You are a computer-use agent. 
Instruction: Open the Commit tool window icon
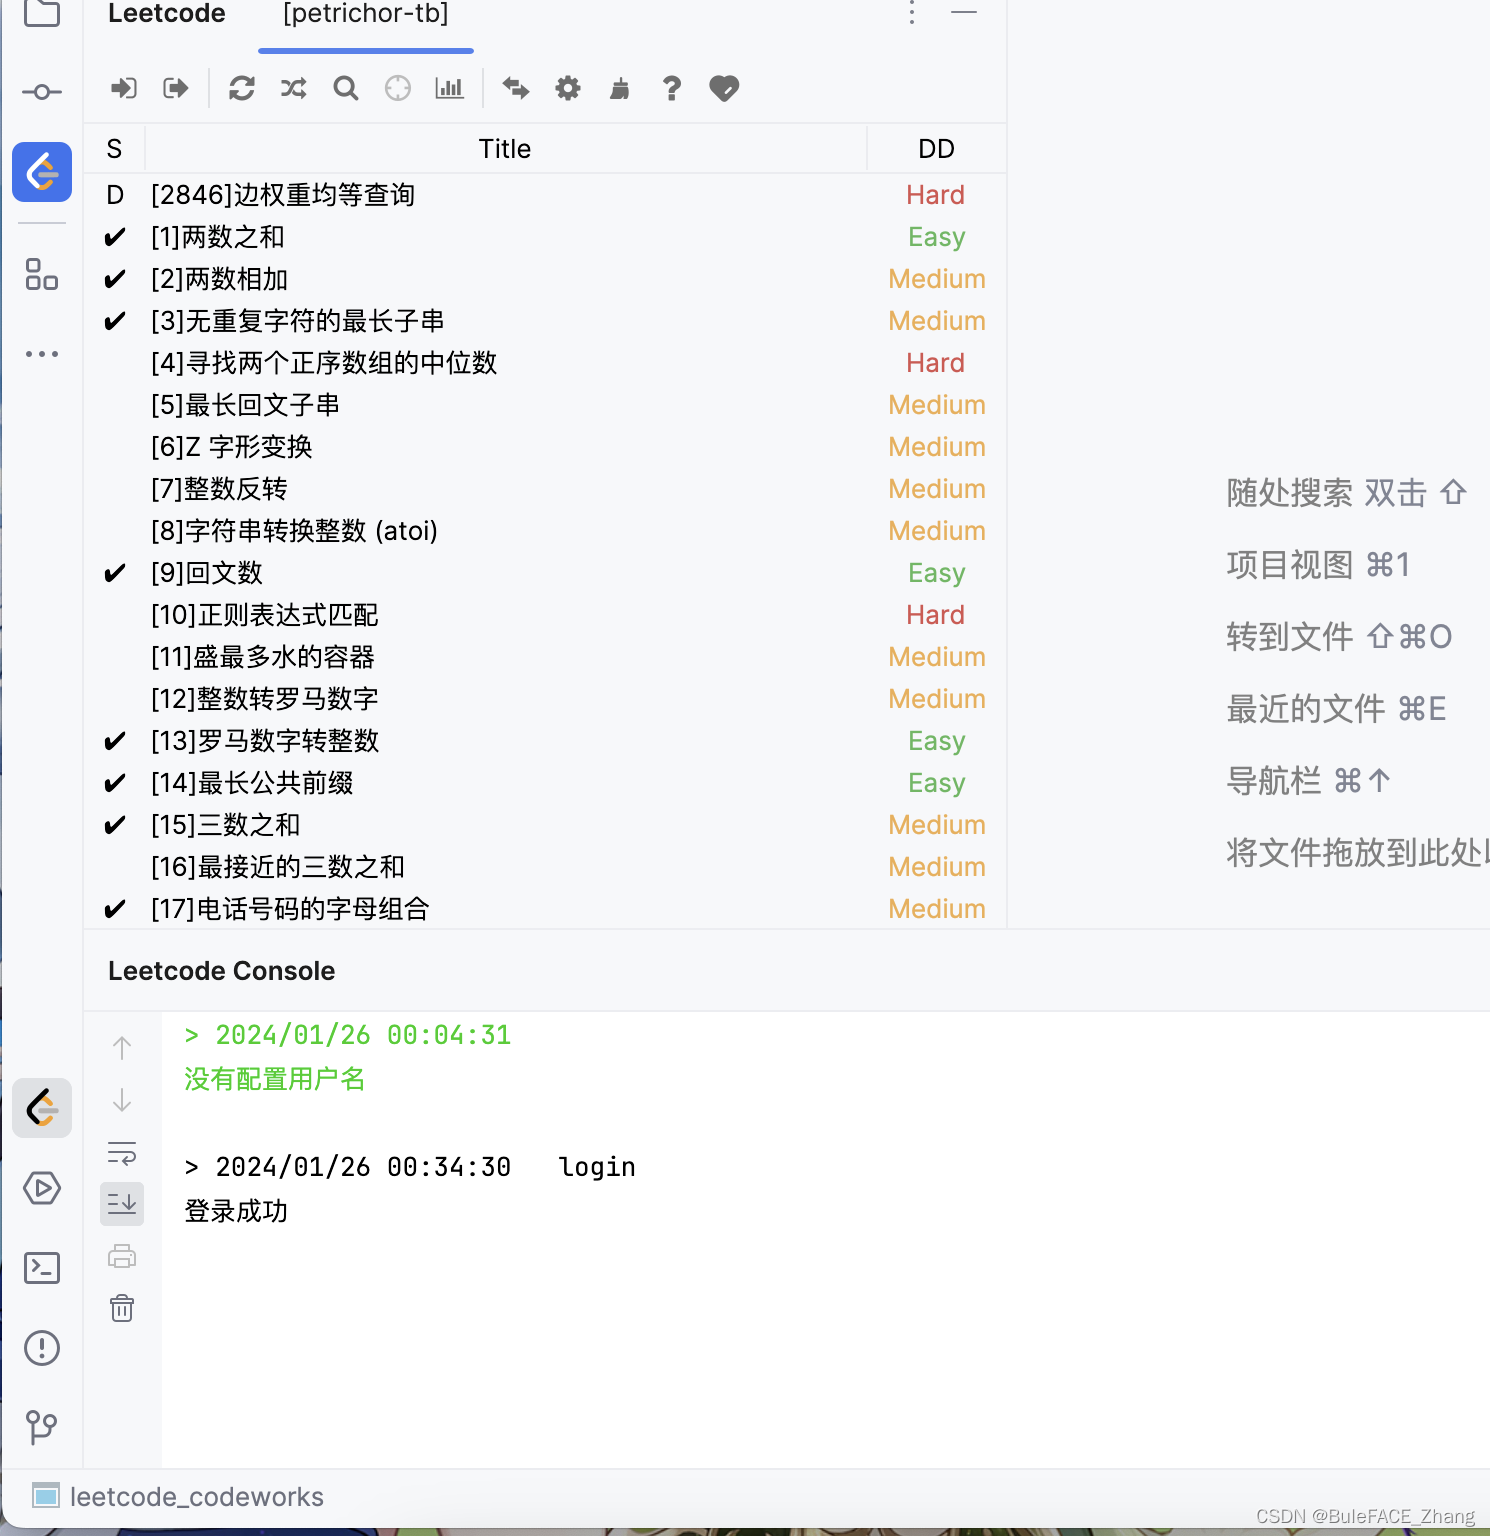click(42, 92)
